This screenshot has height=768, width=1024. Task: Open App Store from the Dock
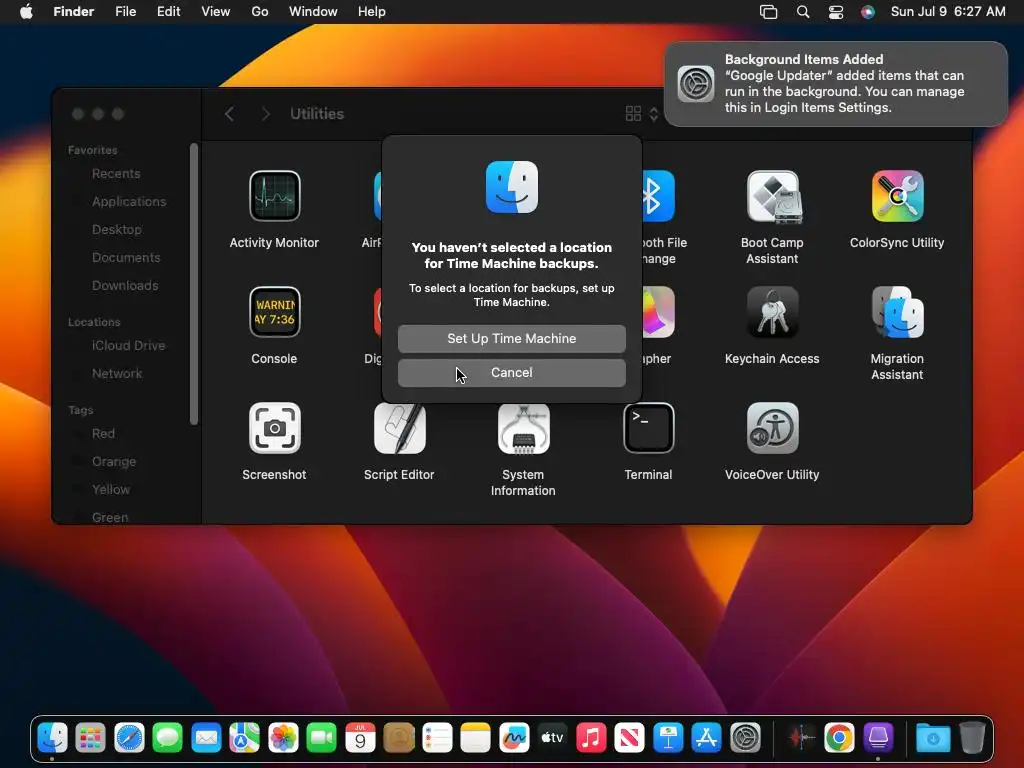pos(707,738)
